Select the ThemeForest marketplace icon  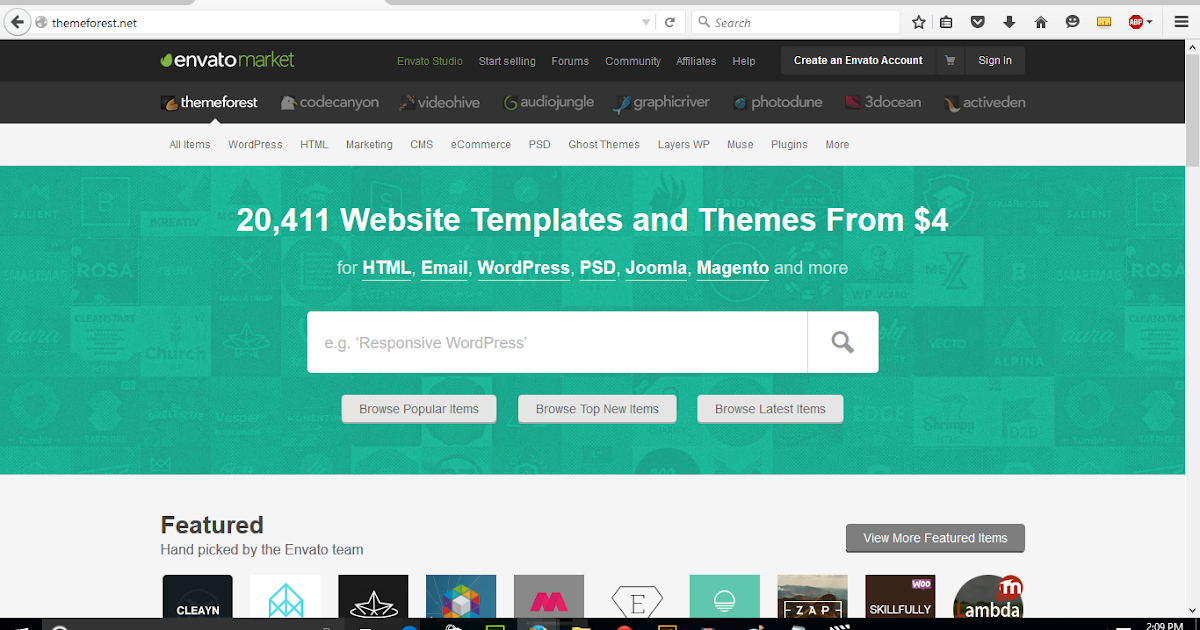tap(169, 102)
